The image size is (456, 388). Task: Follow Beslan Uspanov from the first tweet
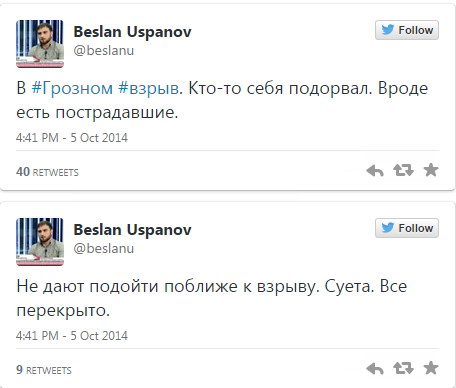point(407,30)
